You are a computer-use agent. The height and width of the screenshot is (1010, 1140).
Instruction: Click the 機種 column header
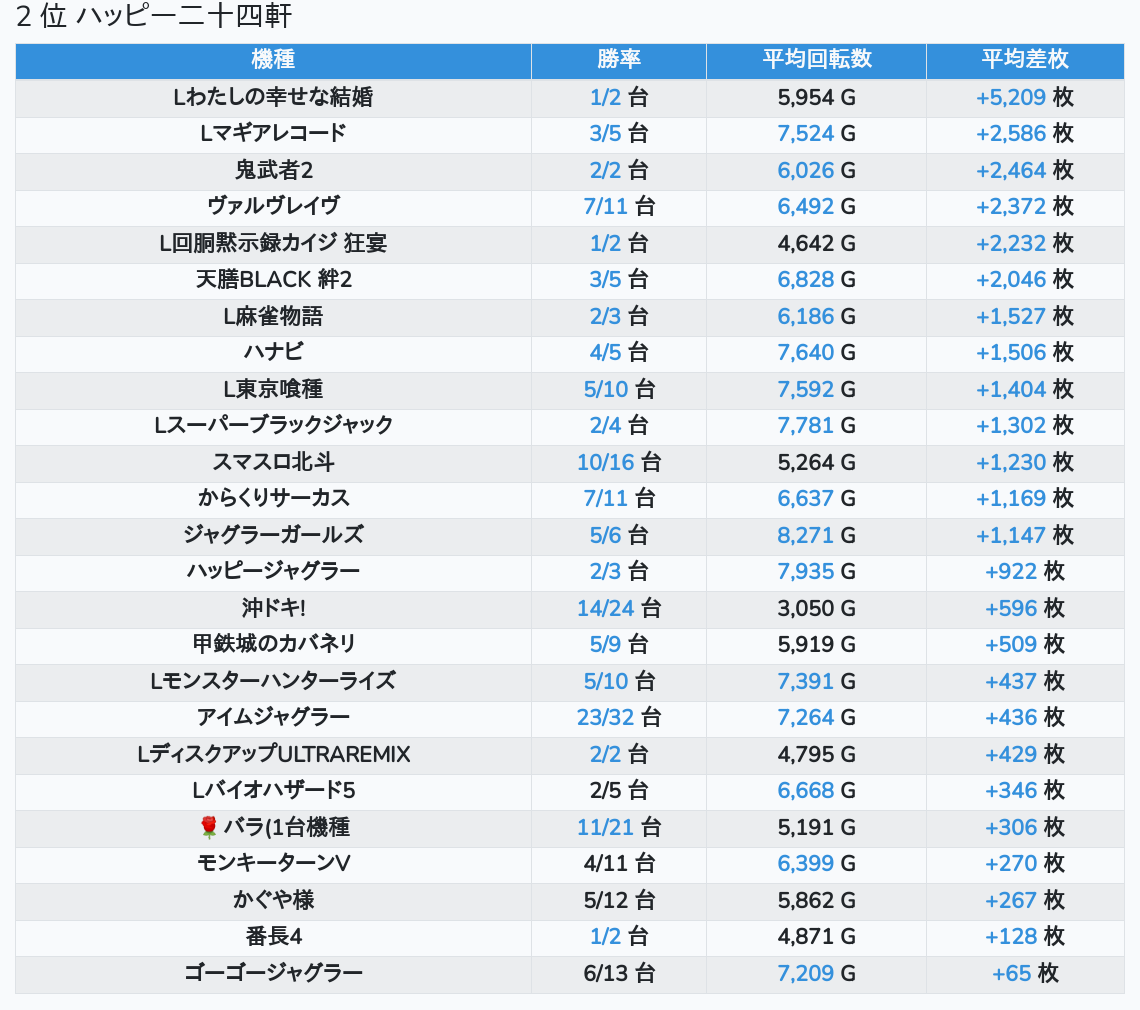[x=273, y=59]
